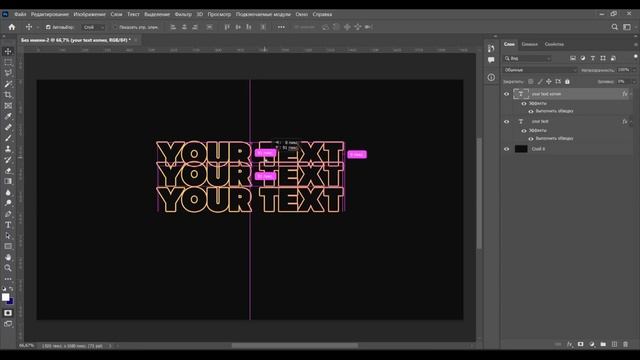
Task: Select the Crop tool
Action: [x=8, y=95]
